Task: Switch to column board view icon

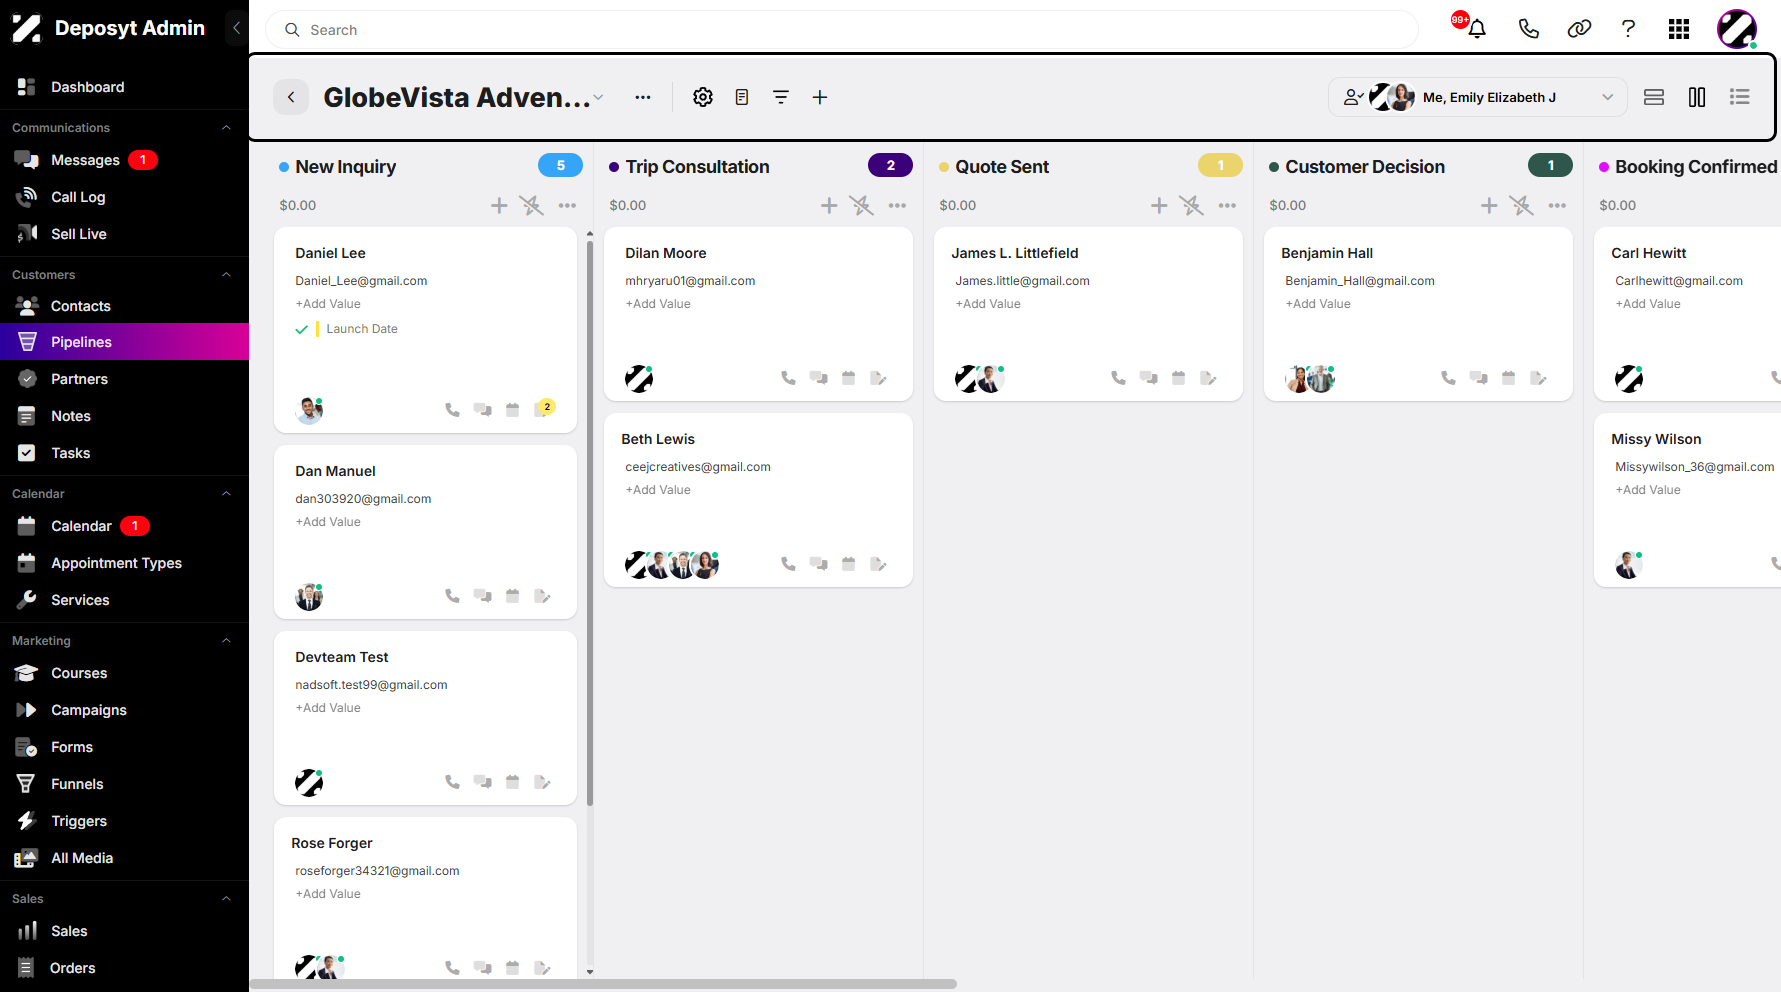Action: 1697,97
